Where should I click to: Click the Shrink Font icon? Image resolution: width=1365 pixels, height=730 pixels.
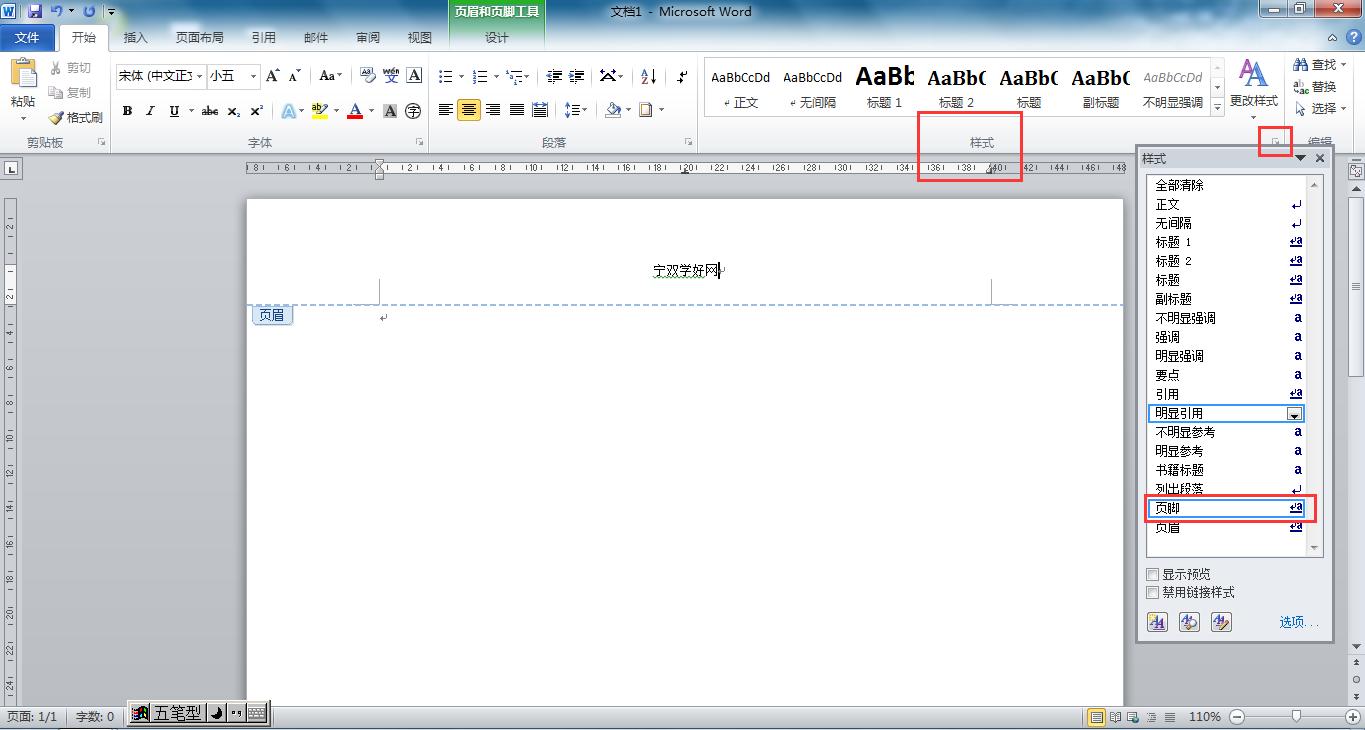[x=295, y=76]
